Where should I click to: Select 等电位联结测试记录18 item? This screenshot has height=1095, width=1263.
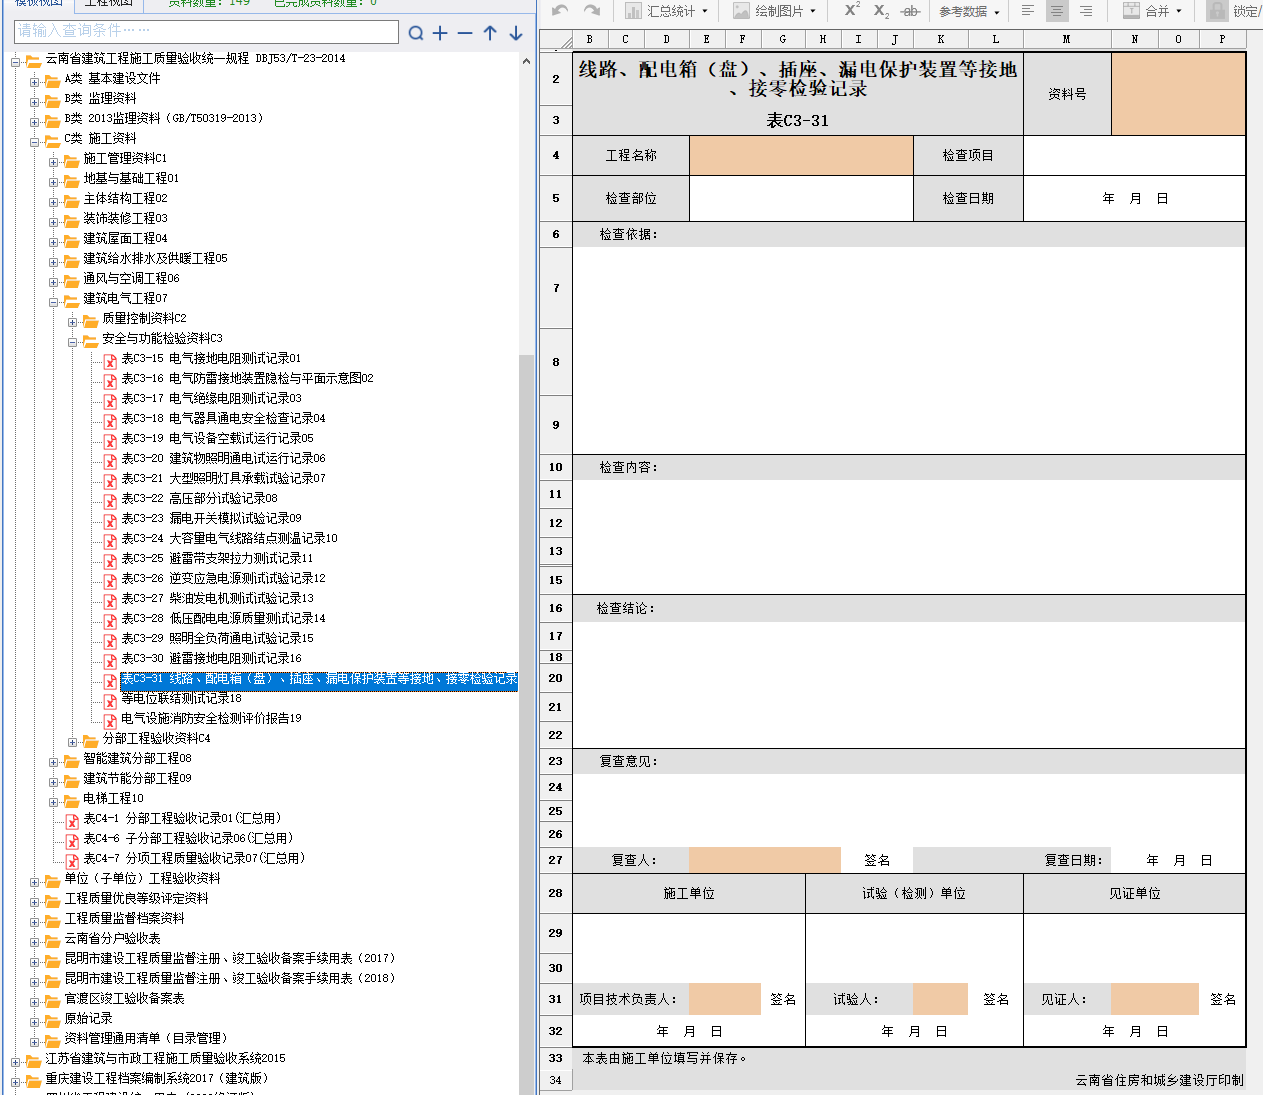tap(181, 698)
